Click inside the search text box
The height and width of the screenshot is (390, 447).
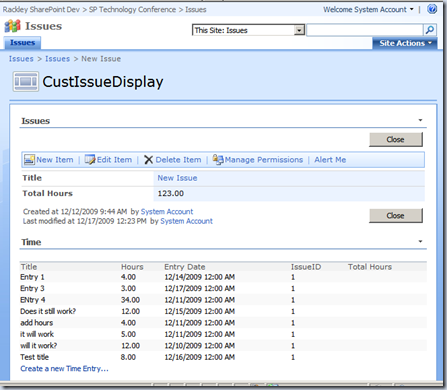coord(365,30)
